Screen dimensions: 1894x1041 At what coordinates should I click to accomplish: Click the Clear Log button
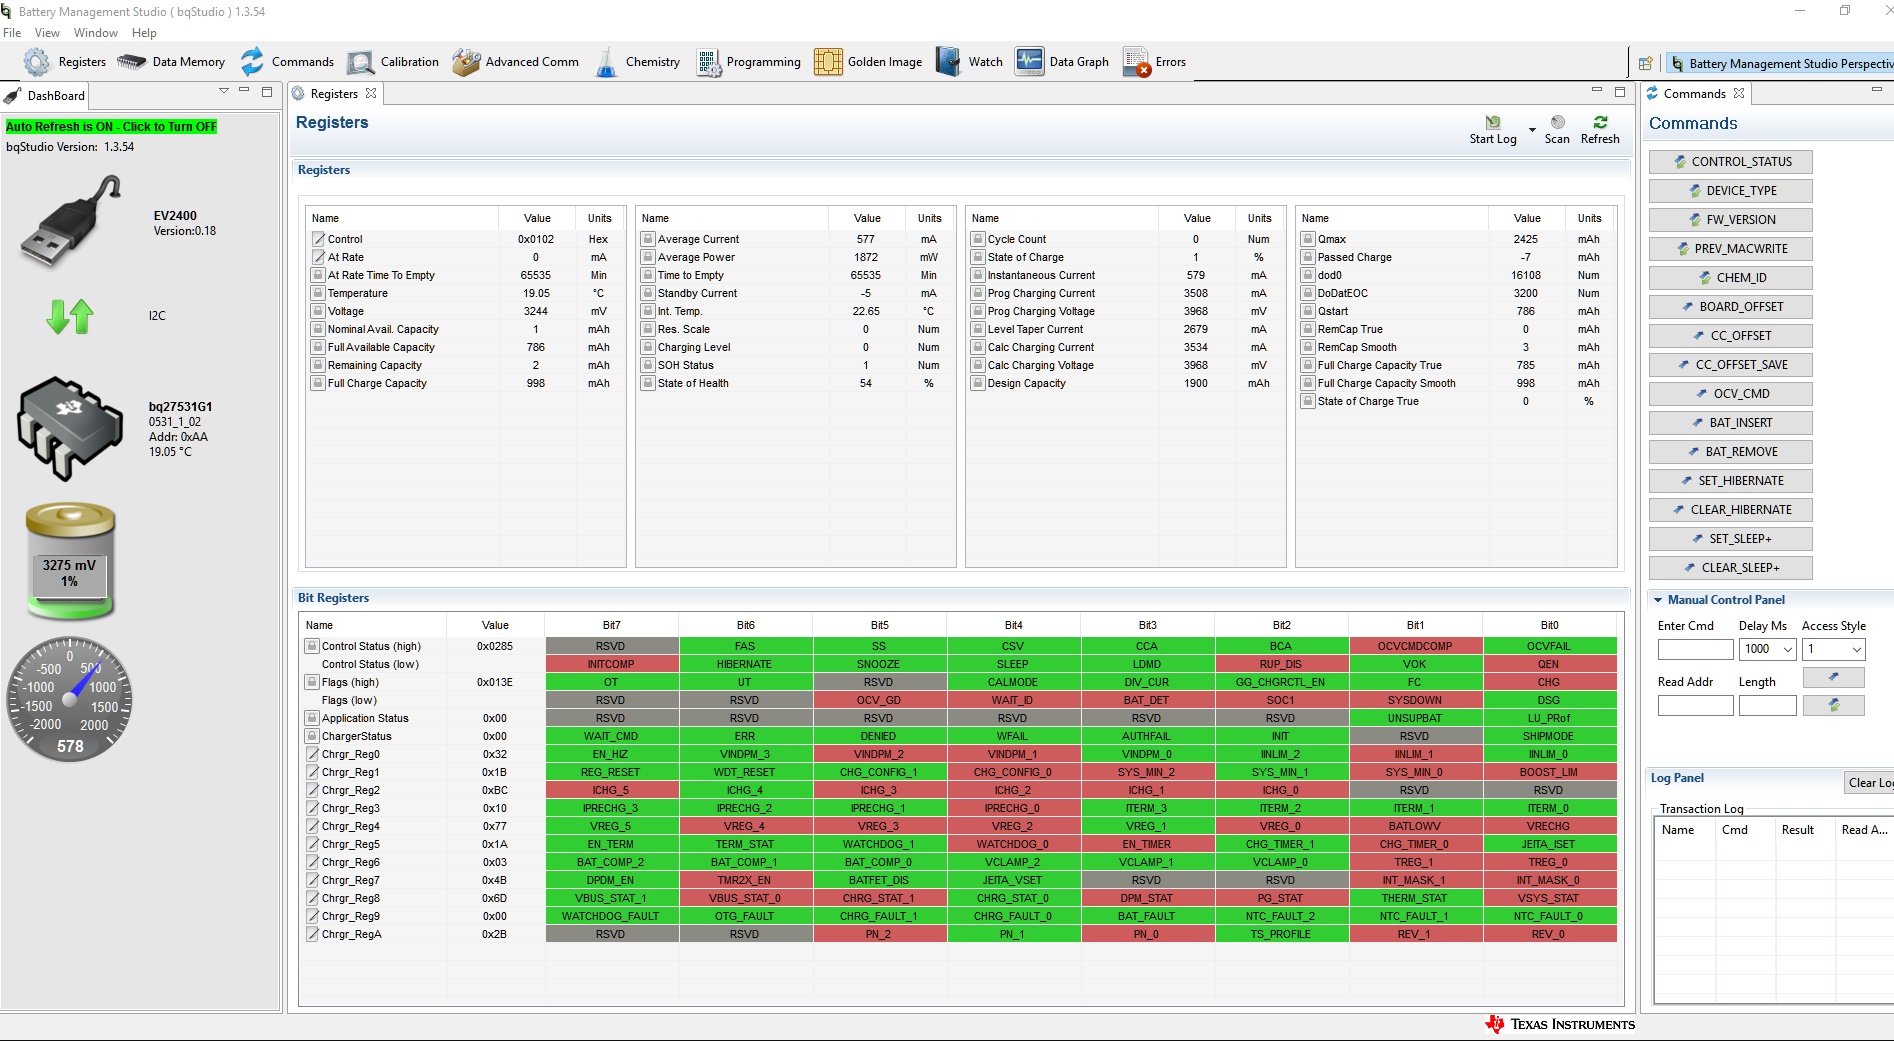point(1869,783)
